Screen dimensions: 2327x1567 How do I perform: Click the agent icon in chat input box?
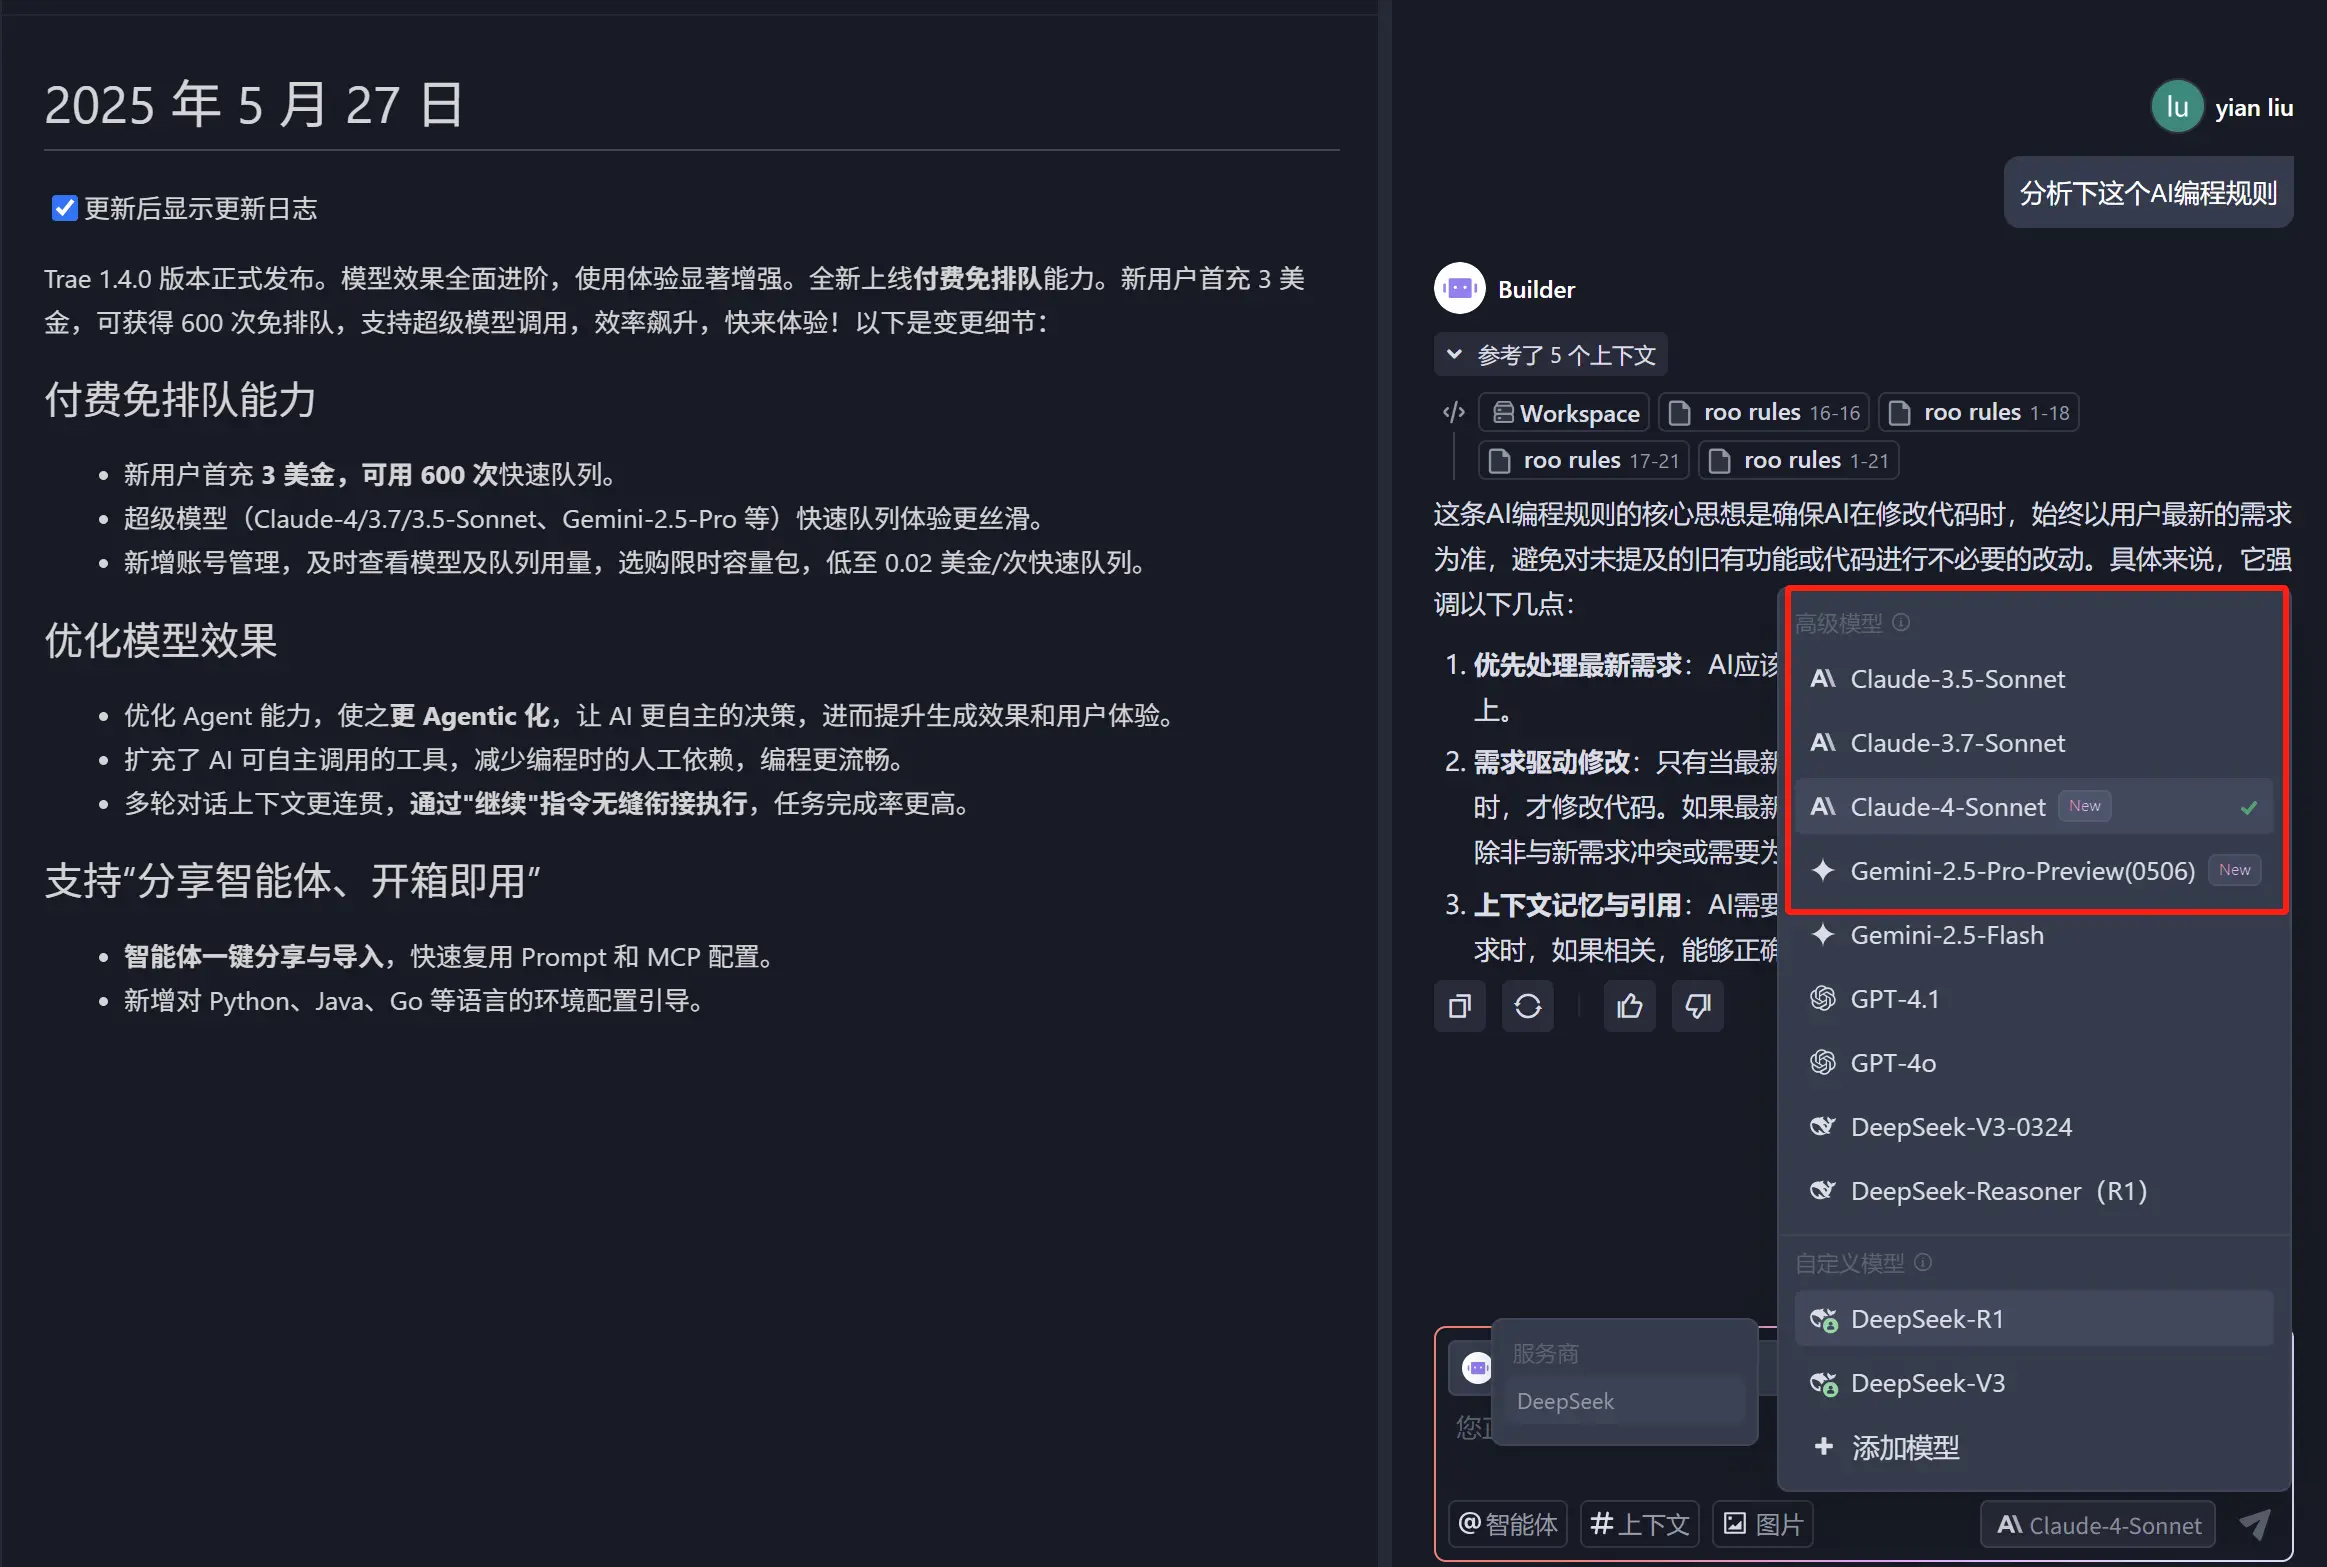[x=1477, y=1368]
